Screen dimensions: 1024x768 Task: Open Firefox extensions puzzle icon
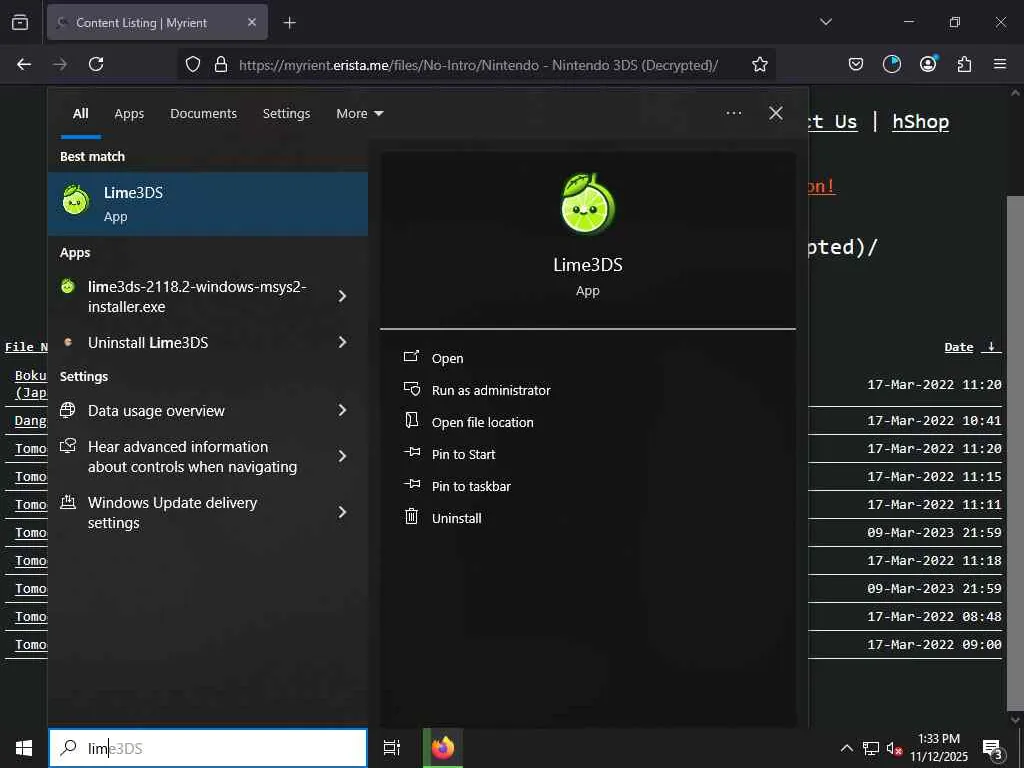click(964, 64)
